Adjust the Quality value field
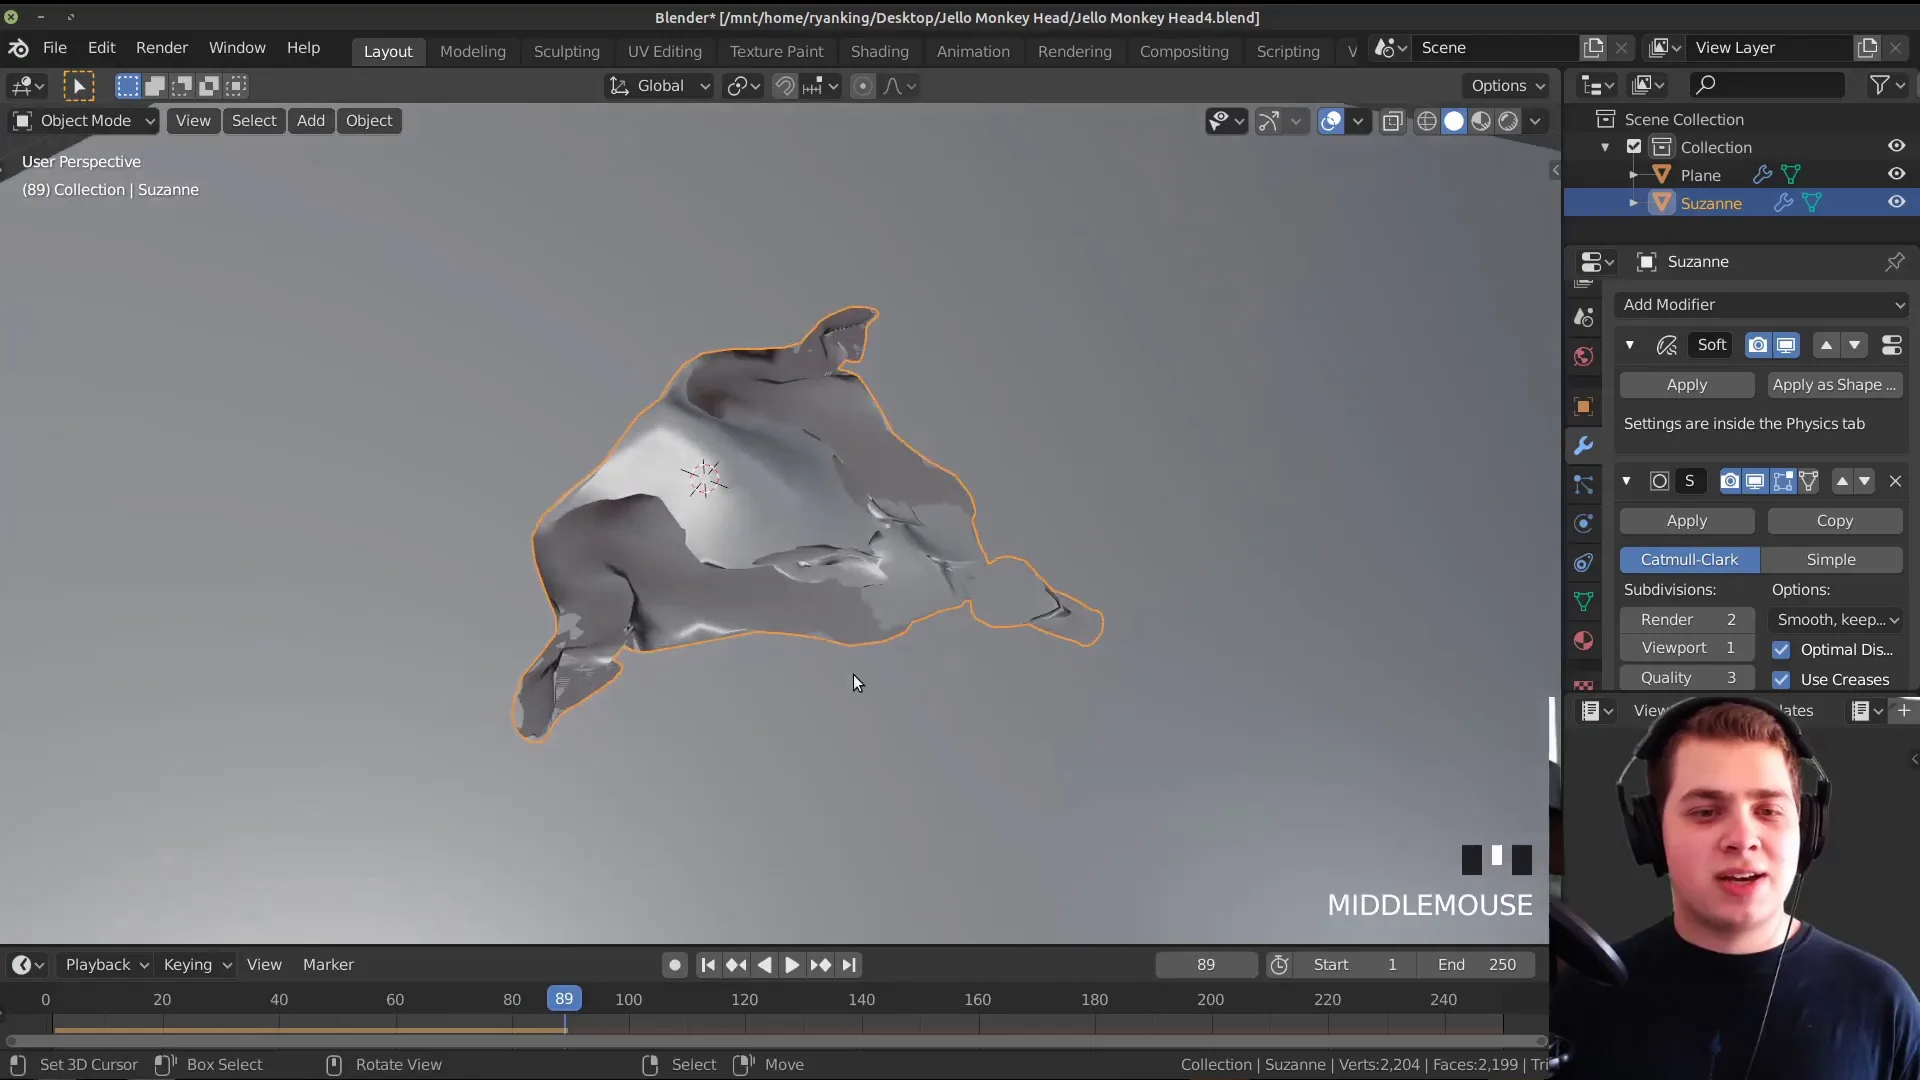1920x1080 pixels. pos(1688,678)
